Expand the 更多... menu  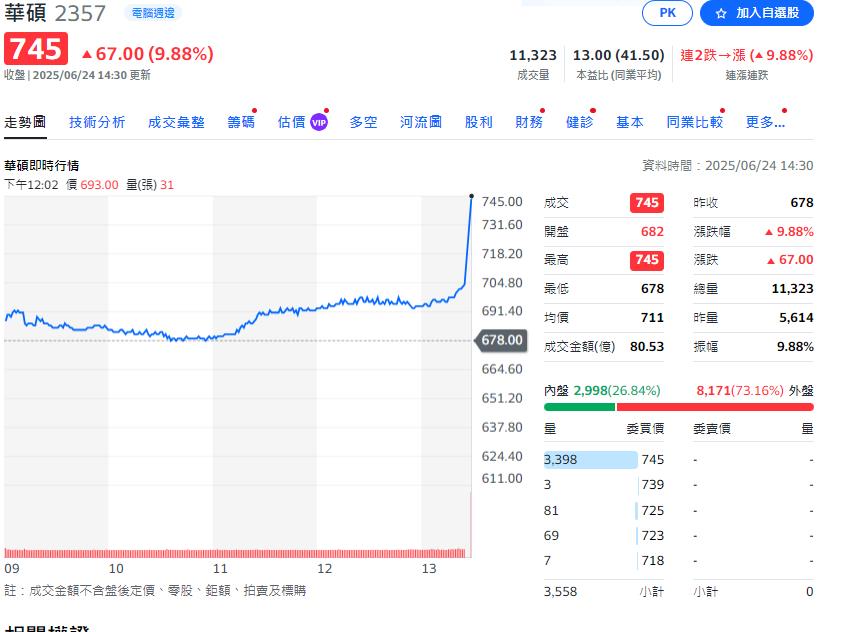click(x=765, y=122)
